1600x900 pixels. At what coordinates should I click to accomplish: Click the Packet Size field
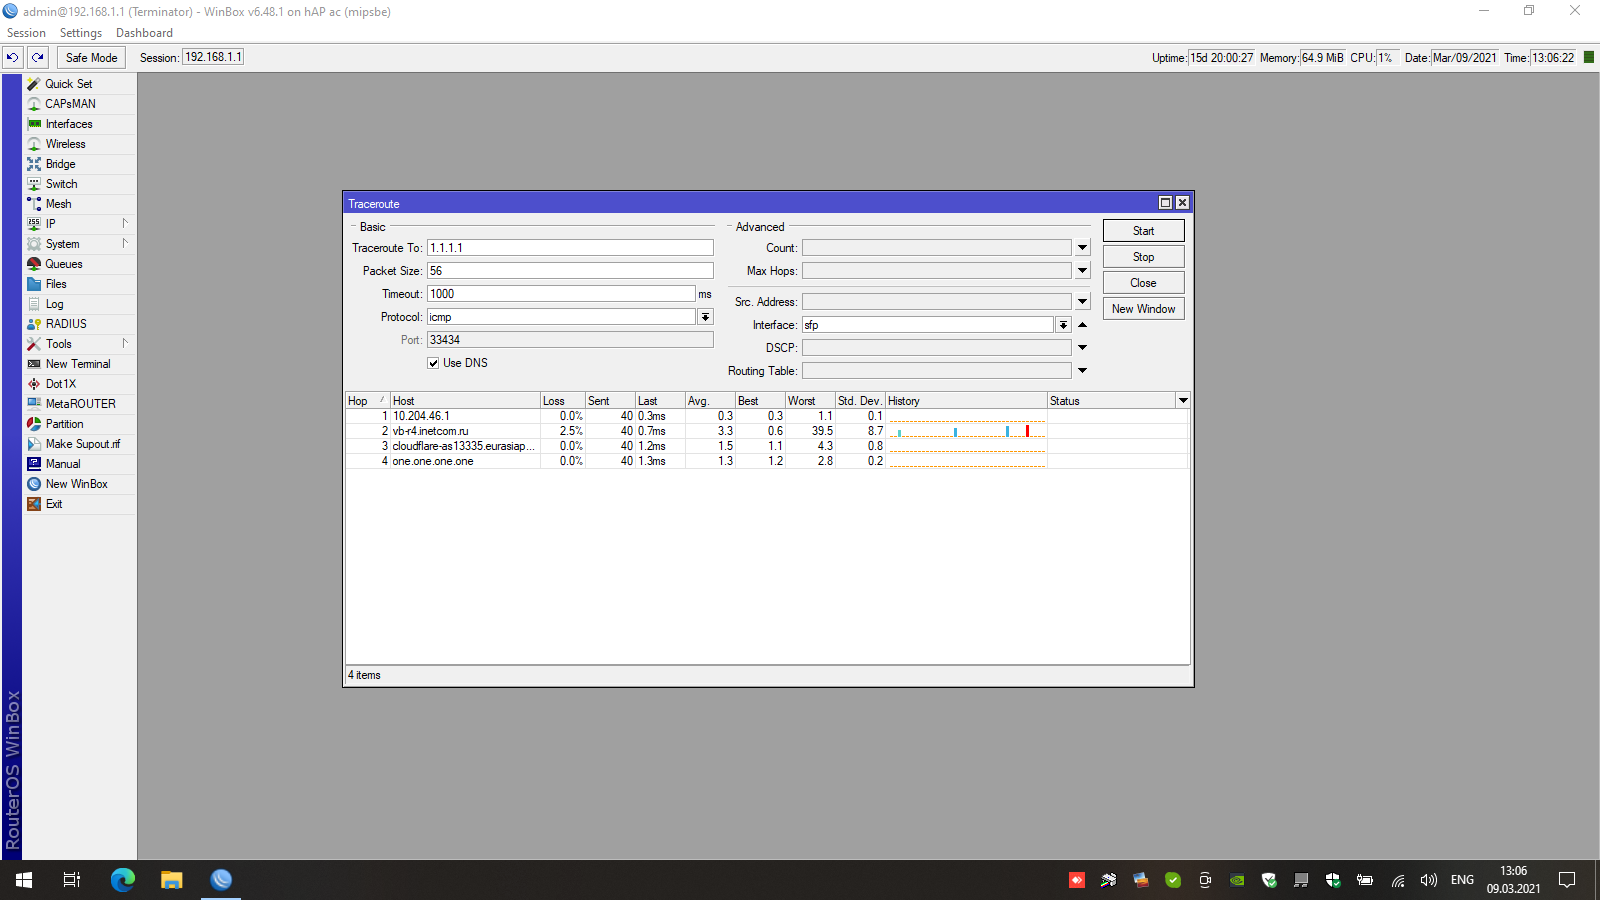point(570,271)
